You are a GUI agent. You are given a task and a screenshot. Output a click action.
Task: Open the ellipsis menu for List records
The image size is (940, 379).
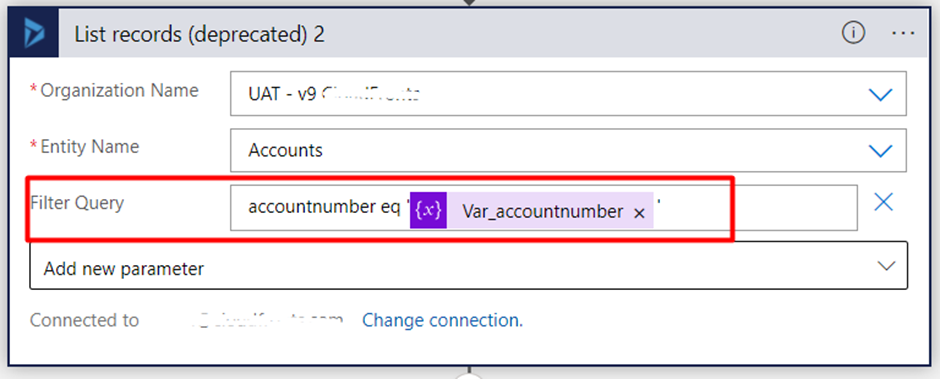(x=903, y=34)
